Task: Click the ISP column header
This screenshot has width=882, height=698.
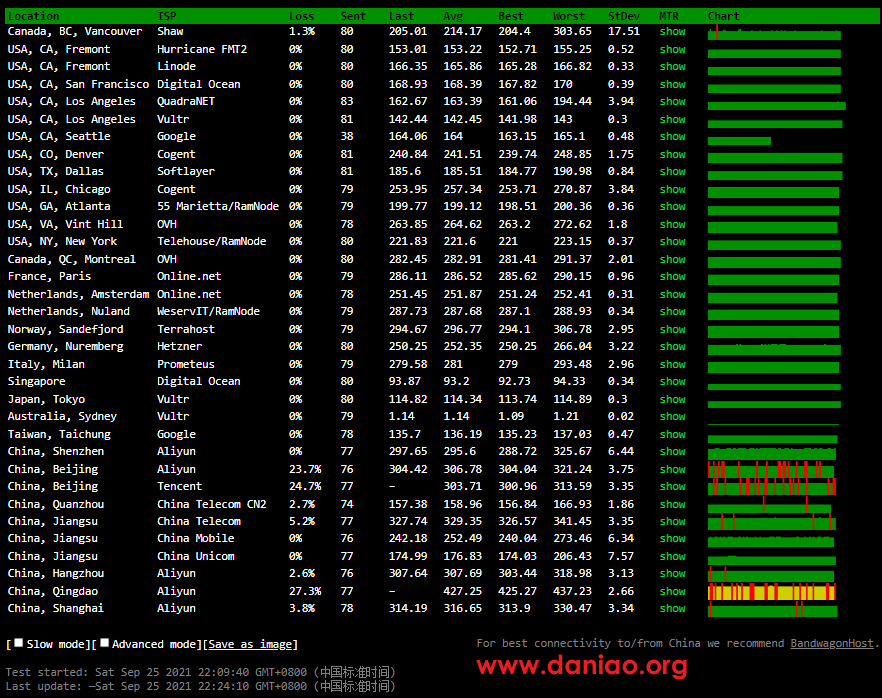Action: (166, 16)
